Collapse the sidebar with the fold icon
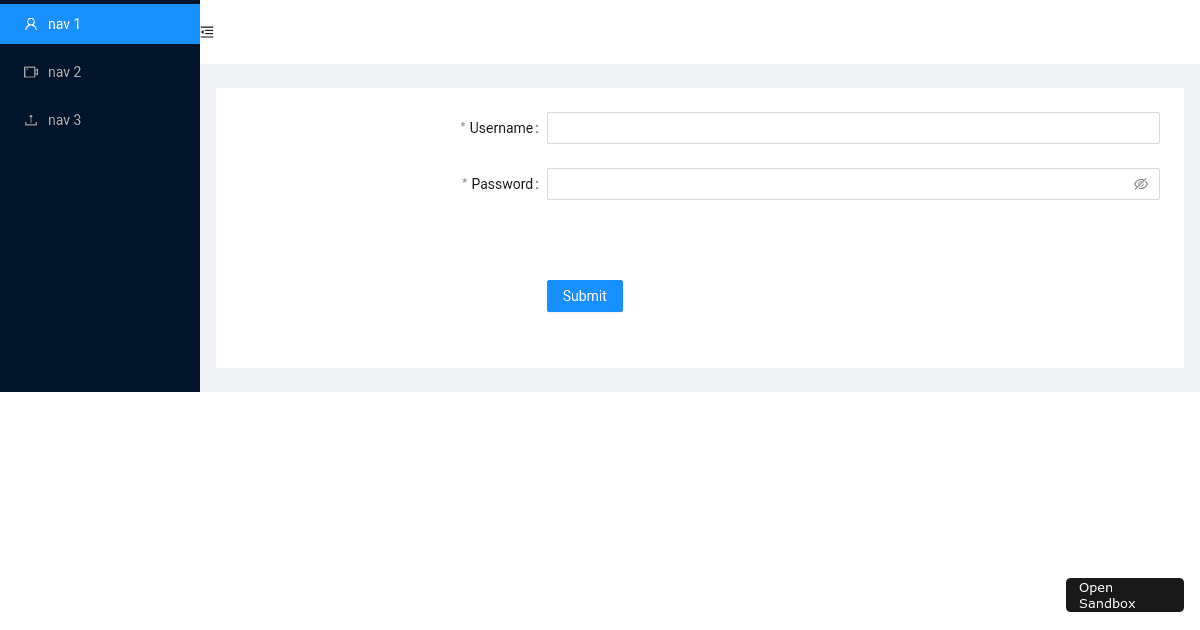 click(207, 32)
